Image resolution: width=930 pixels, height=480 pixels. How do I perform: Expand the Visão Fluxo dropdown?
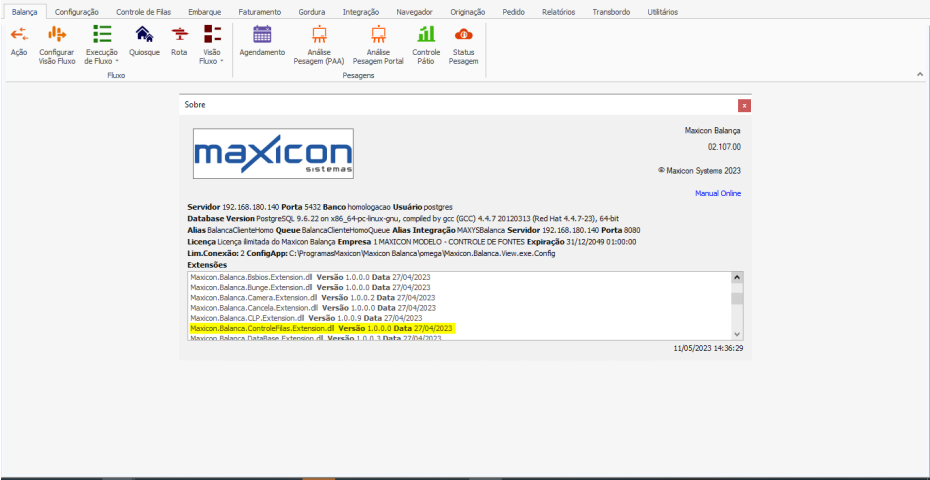212,45
